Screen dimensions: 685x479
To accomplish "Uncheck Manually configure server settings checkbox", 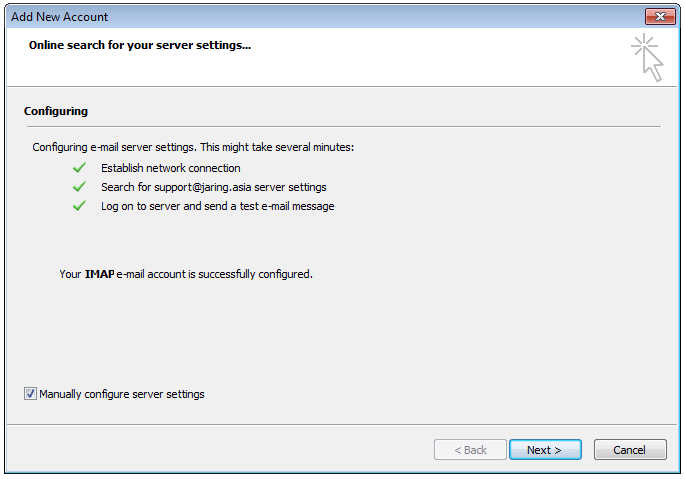I will click(30, 394).
